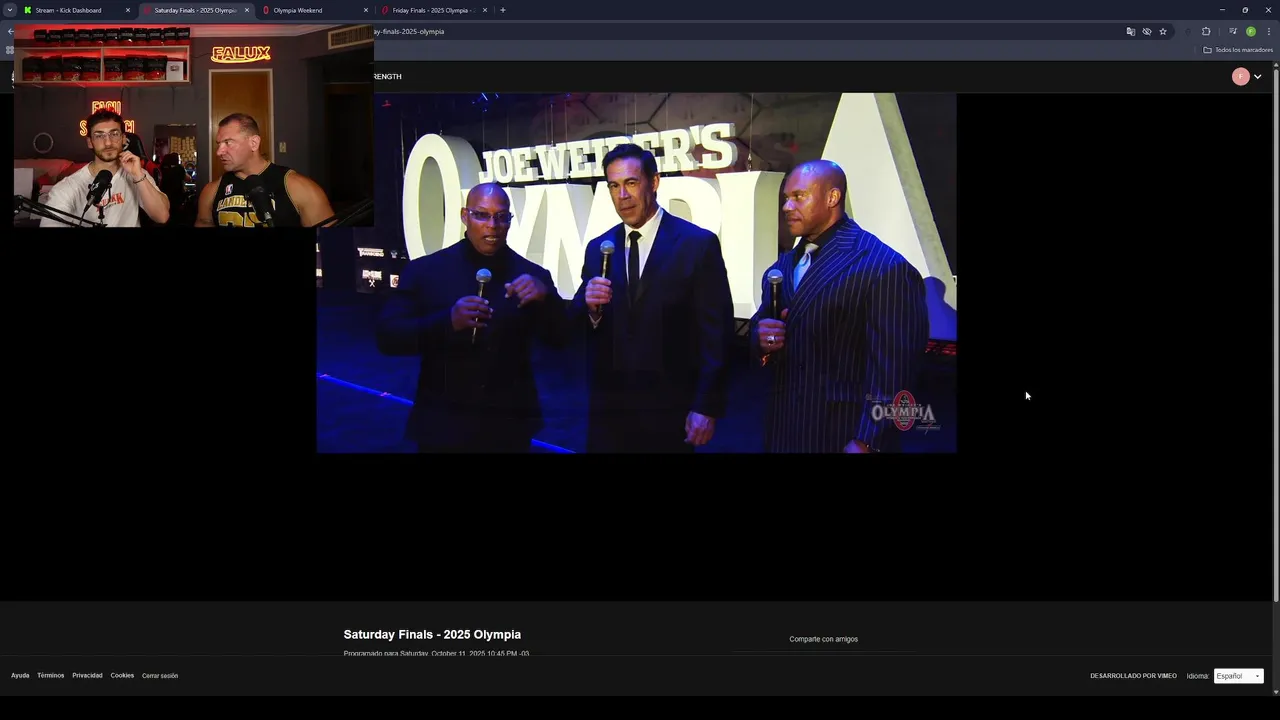This screenshot has width=1280, height=720.
Task: Open the Google Translate page icon
Action: [1131, 31]
